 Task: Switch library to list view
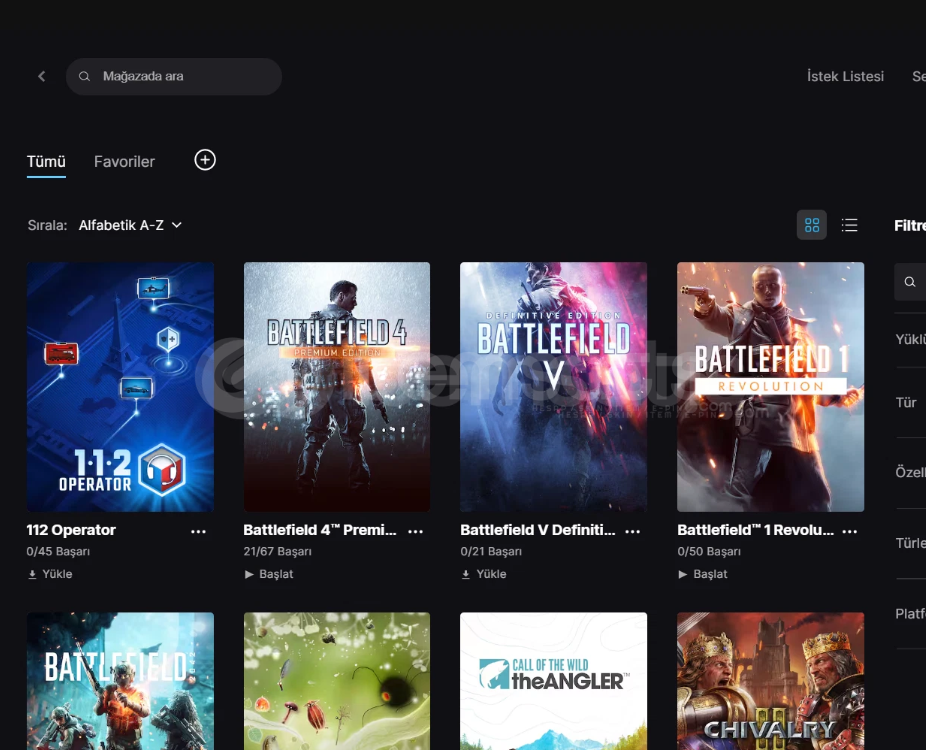click(849, 225)
